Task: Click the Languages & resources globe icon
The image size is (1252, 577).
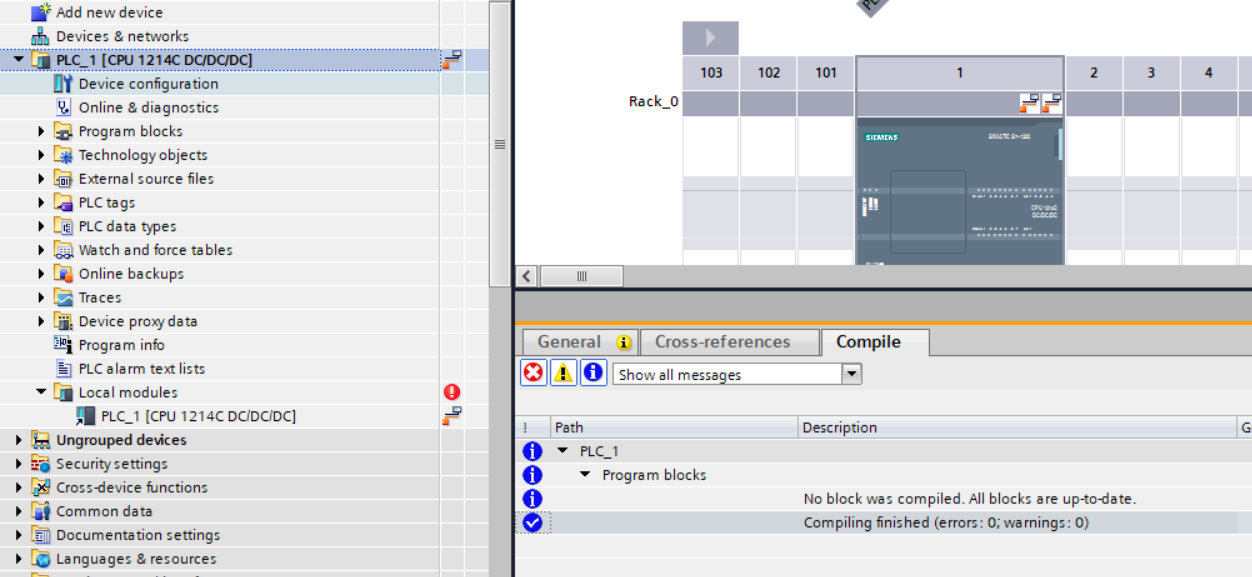Action: tap(40, 559)
